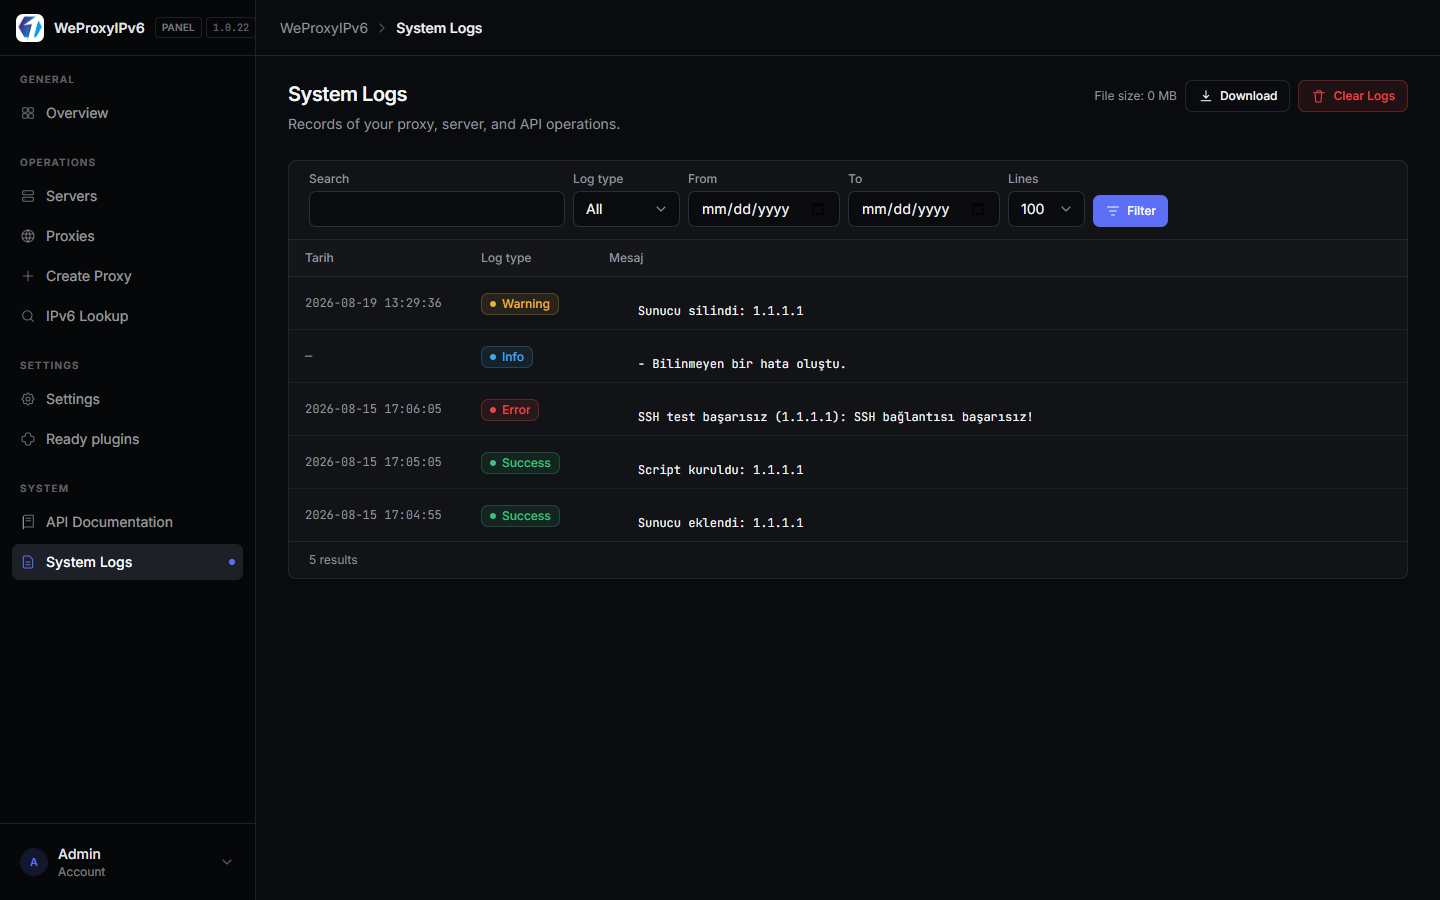Click the Admin avatar circle
This screenshot has width=1440, height=900.
point(34,862)
